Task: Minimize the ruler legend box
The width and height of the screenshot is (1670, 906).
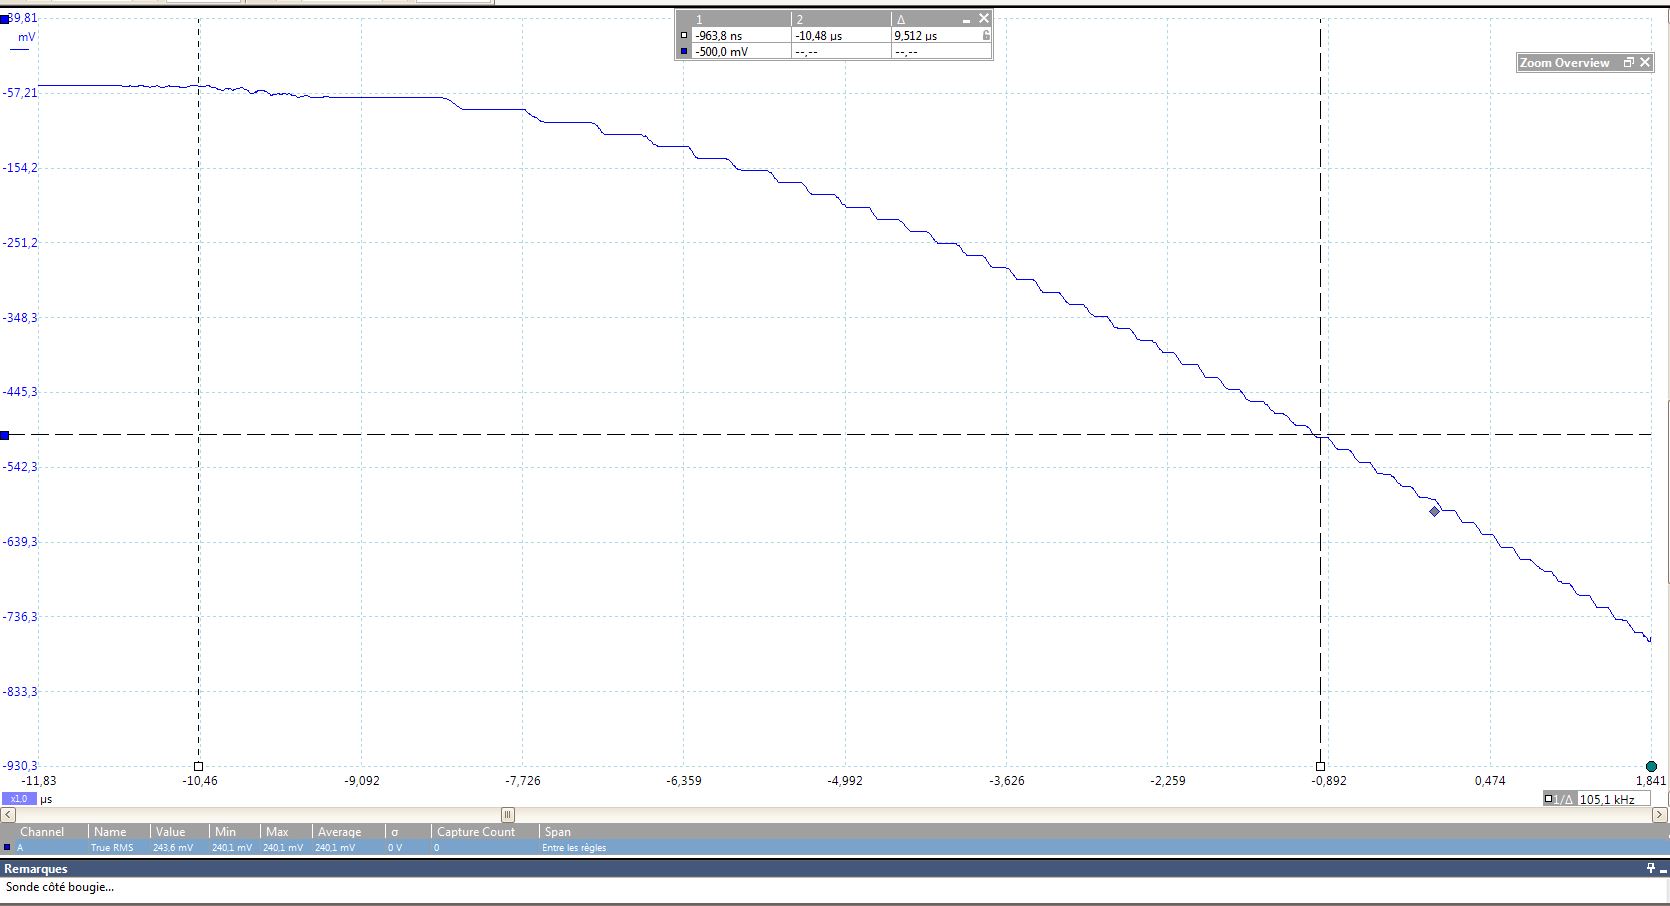Action: (x=966, y=20)
